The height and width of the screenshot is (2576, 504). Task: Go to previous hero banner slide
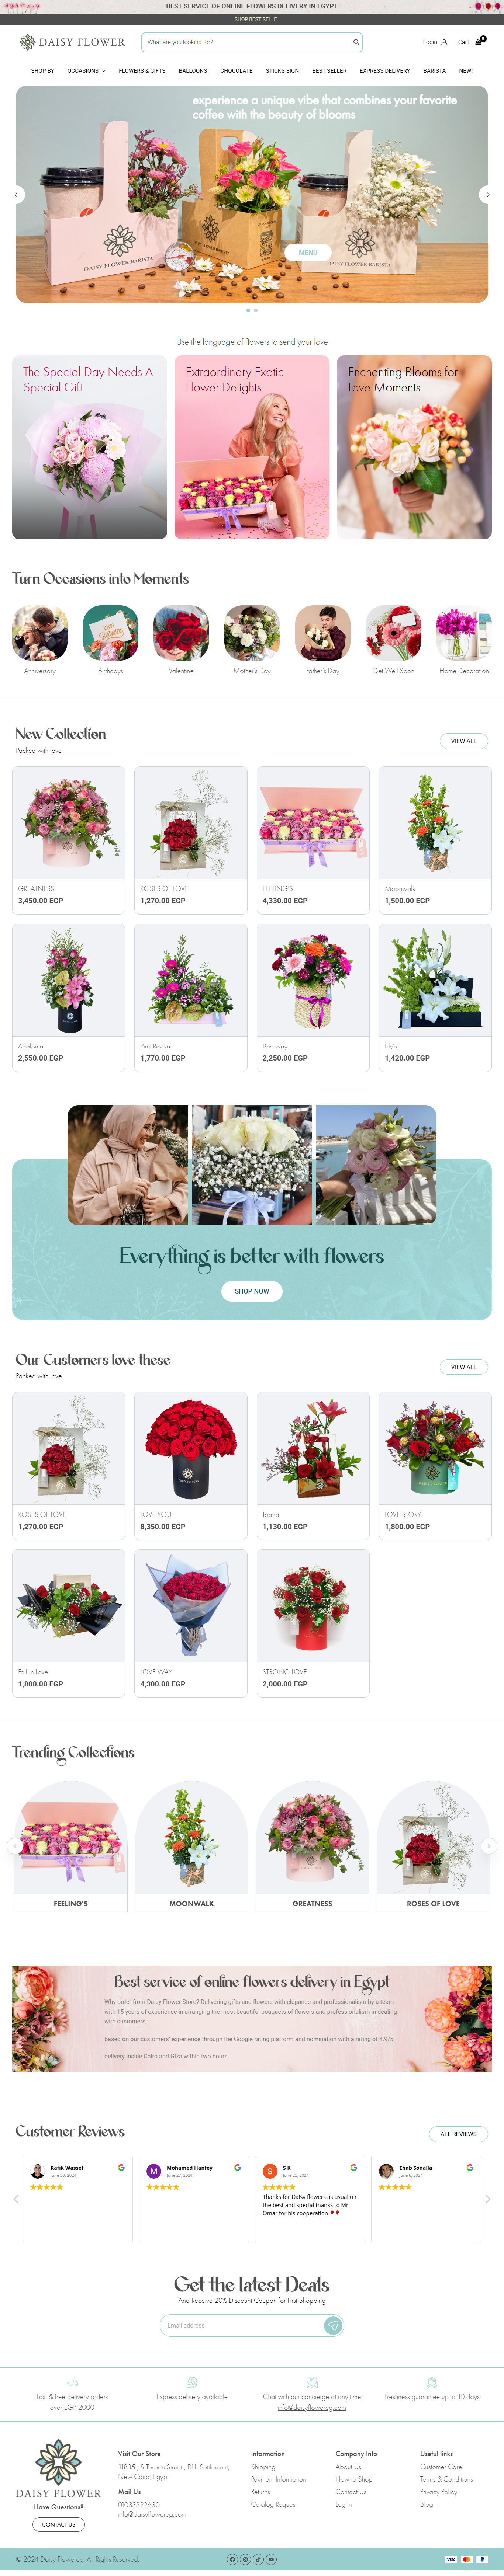click(x=16, y=195)
